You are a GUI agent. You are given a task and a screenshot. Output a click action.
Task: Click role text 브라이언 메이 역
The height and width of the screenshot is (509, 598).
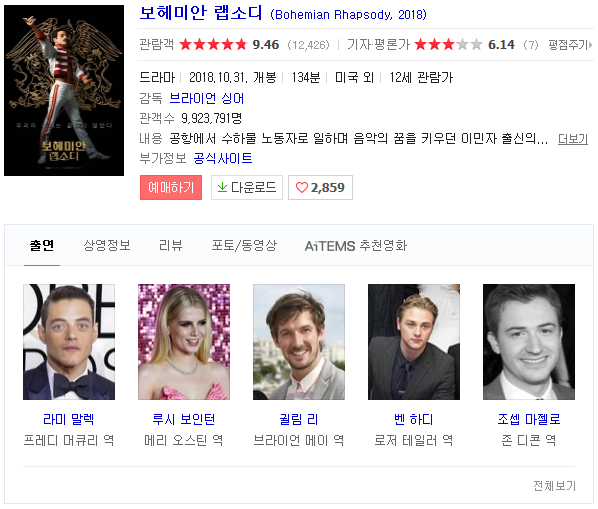point(299,441)
